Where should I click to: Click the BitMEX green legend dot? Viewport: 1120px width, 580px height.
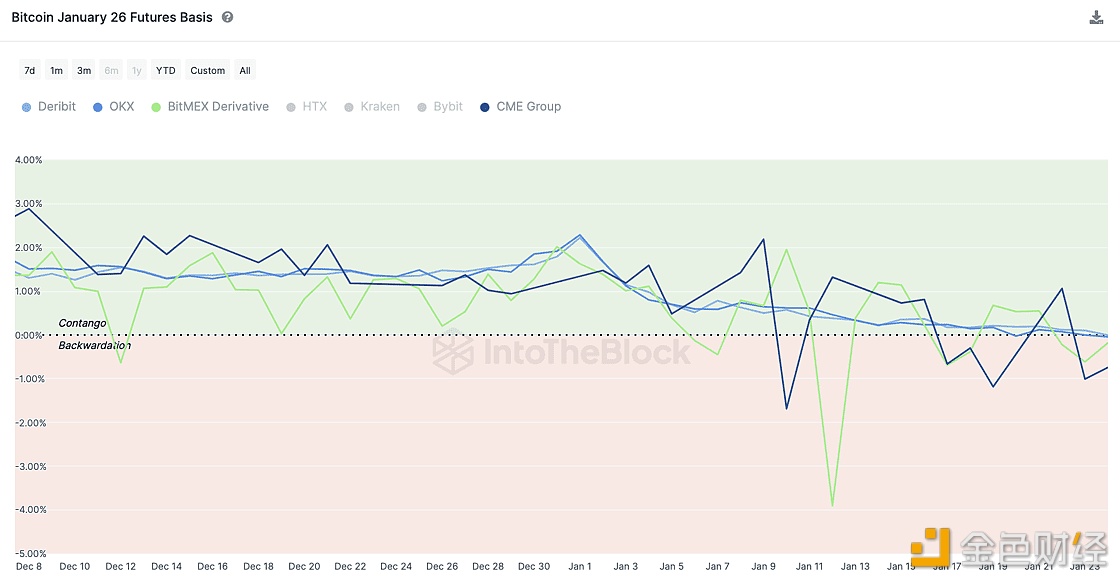pyautogui.click(x=156, y=107)
